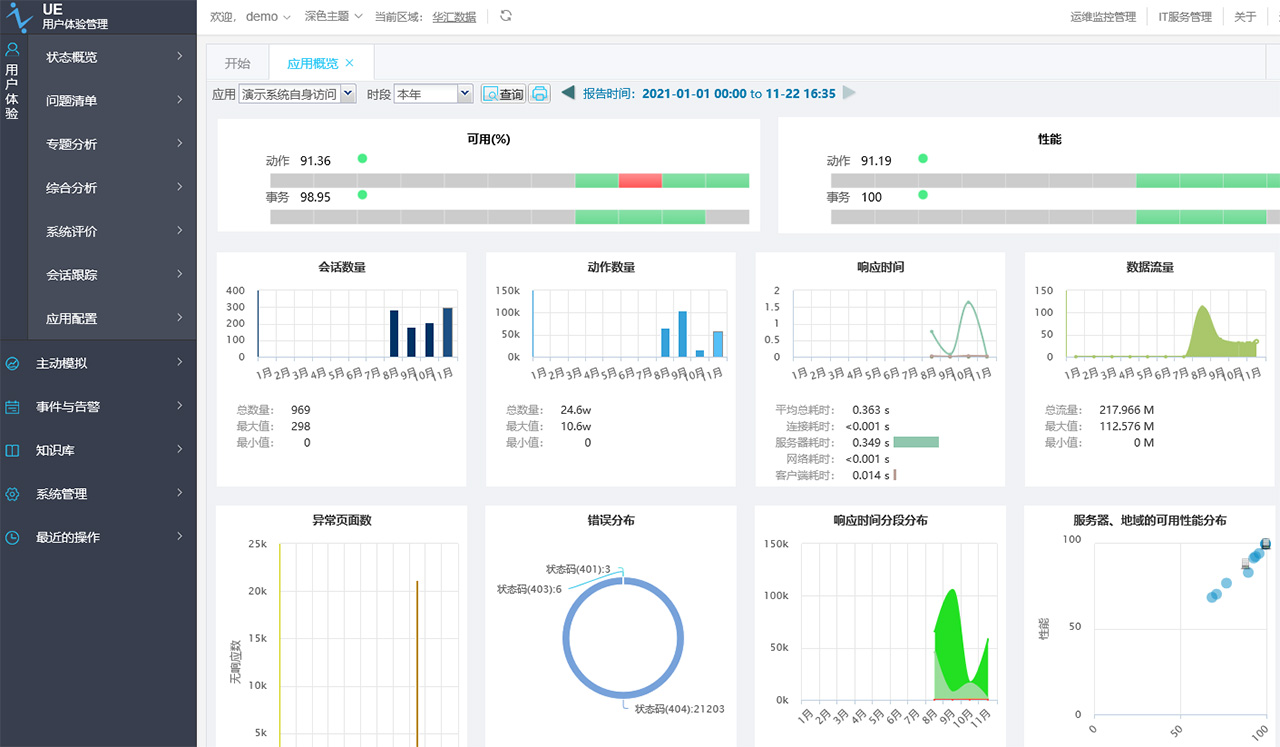Click the 217.966 M total traffic value
This screenshot has height=747, width=1280.
pos(1127,410)
